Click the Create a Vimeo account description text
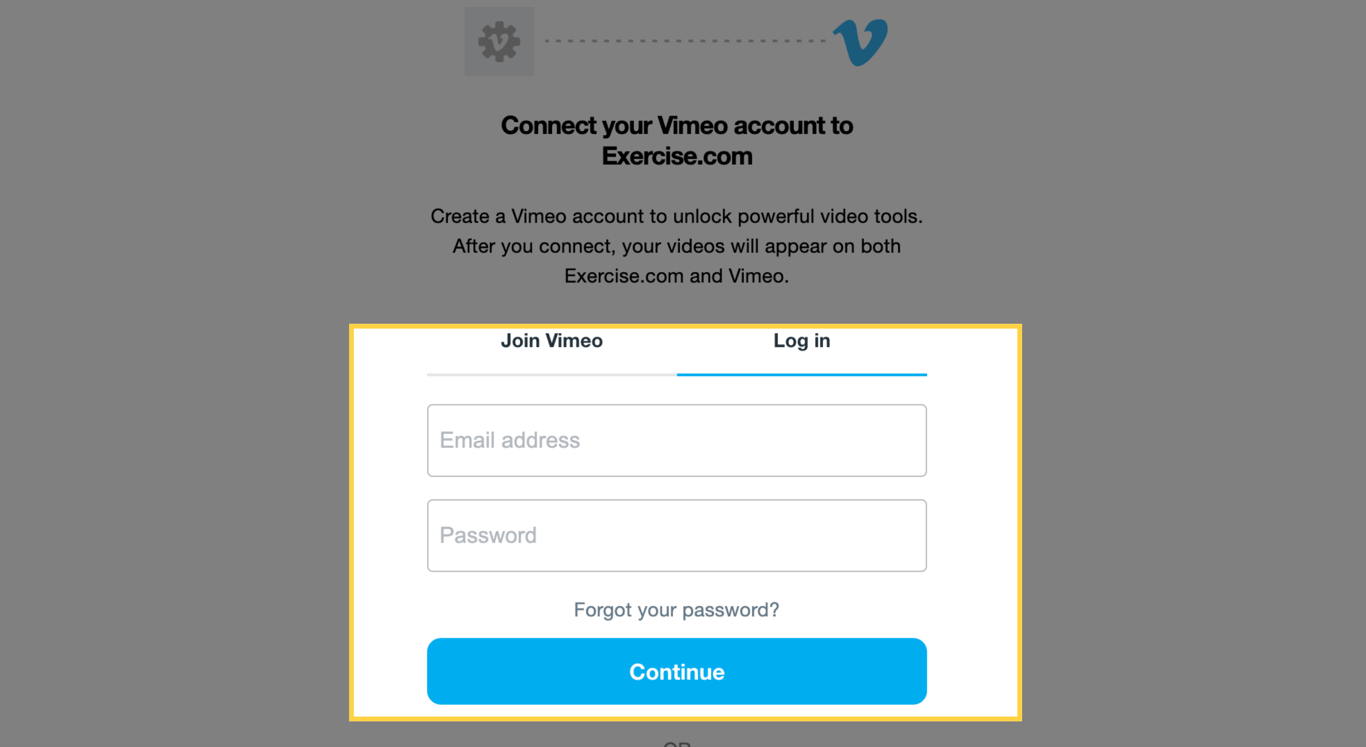1366x747 pixels. click(x=677, y=216)
